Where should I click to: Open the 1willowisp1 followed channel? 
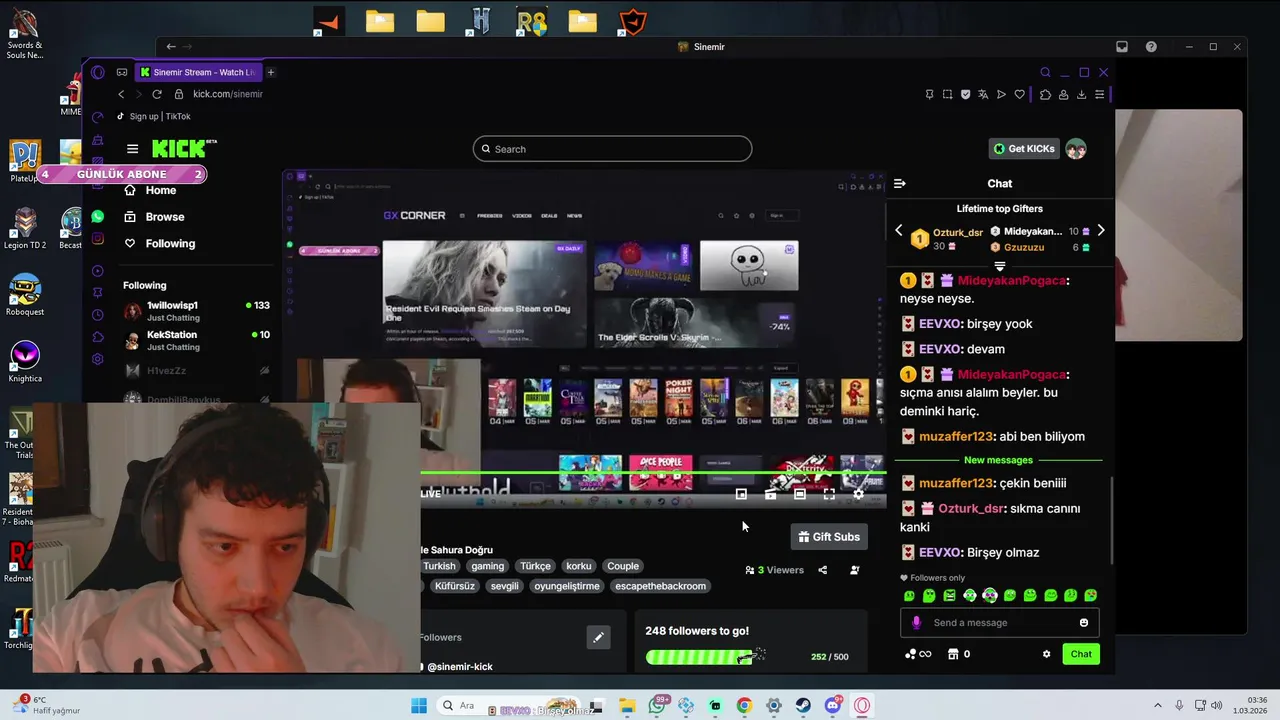(196, 311)
